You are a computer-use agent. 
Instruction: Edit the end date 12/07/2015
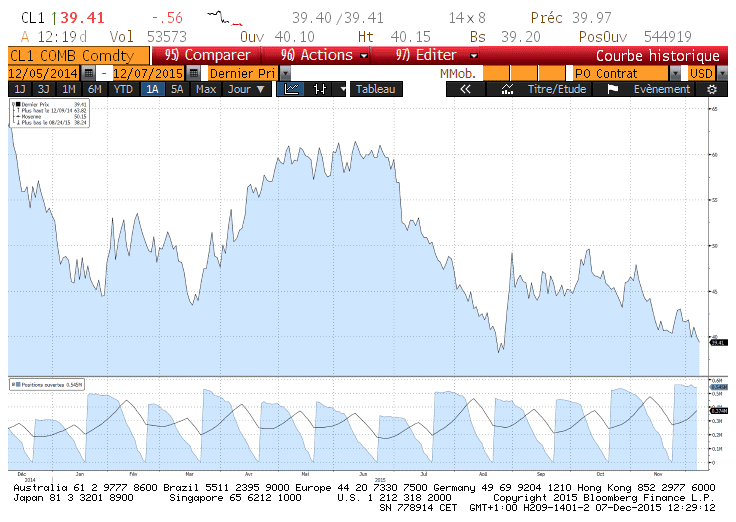click(148, 73)
